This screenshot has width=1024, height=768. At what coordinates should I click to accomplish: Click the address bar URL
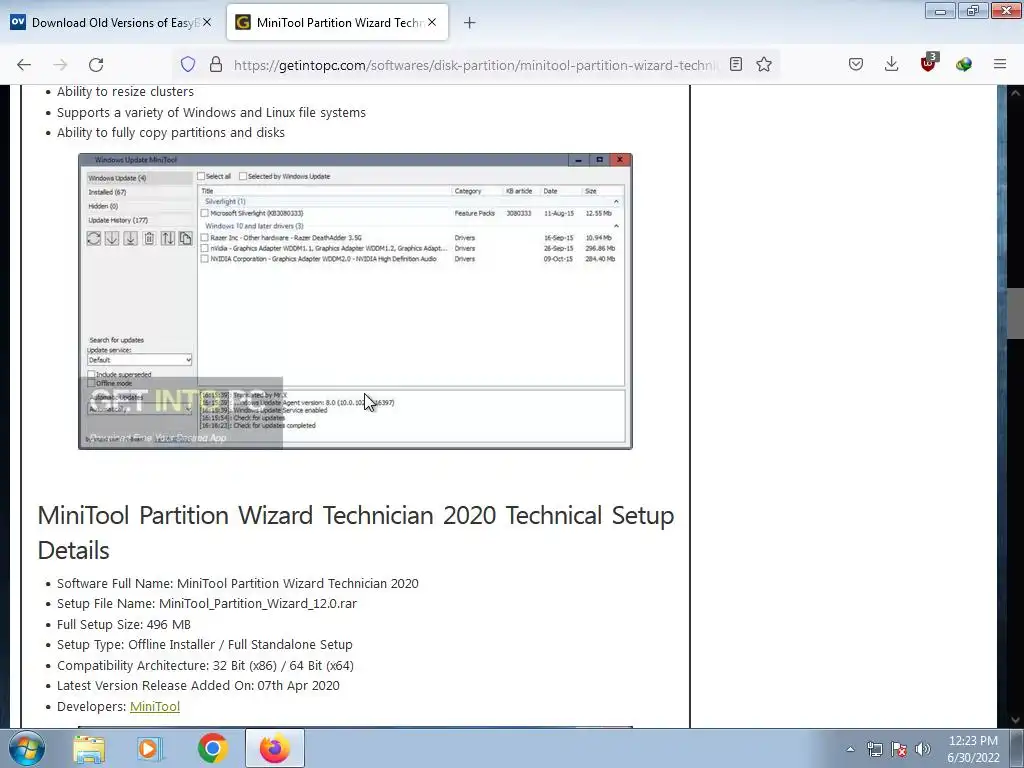(475, 65)
